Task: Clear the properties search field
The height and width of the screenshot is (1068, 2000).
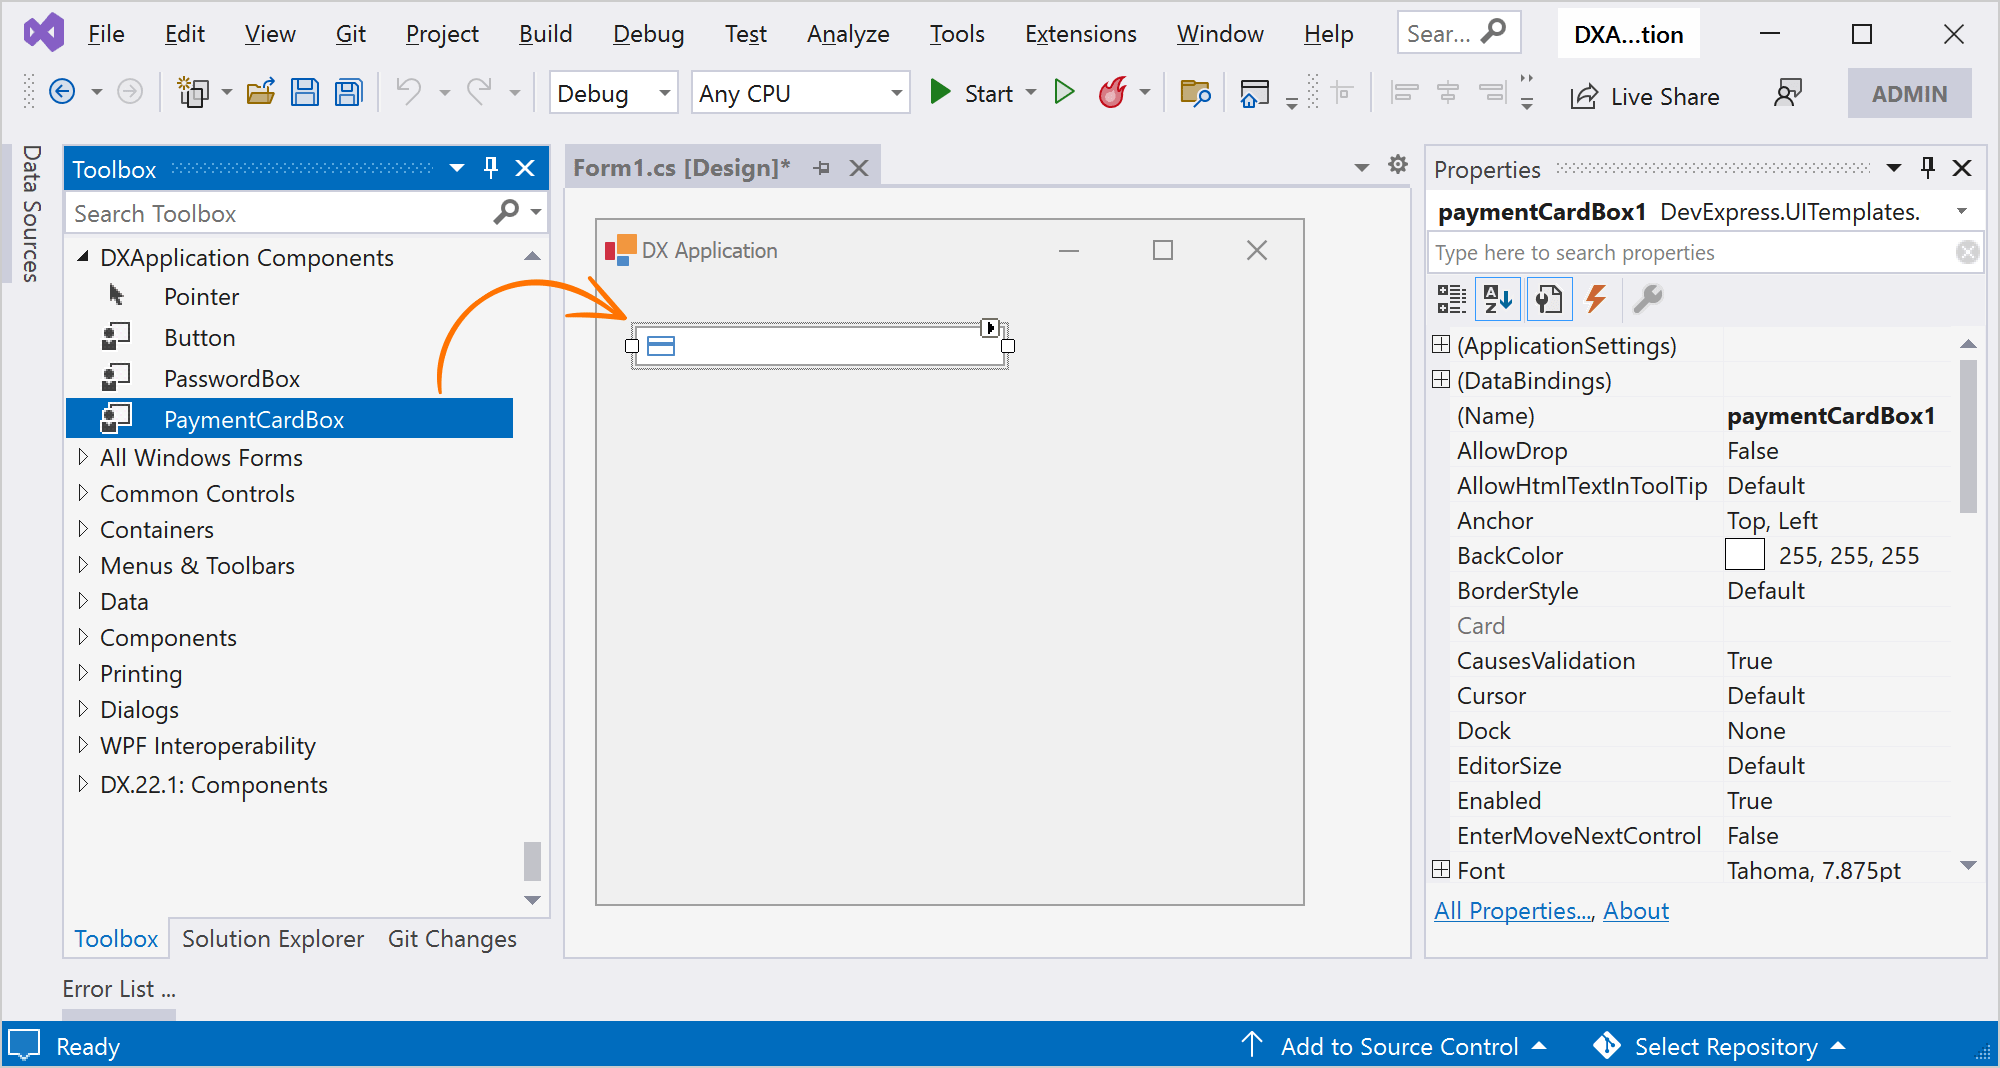Action: coord(1967,252)
